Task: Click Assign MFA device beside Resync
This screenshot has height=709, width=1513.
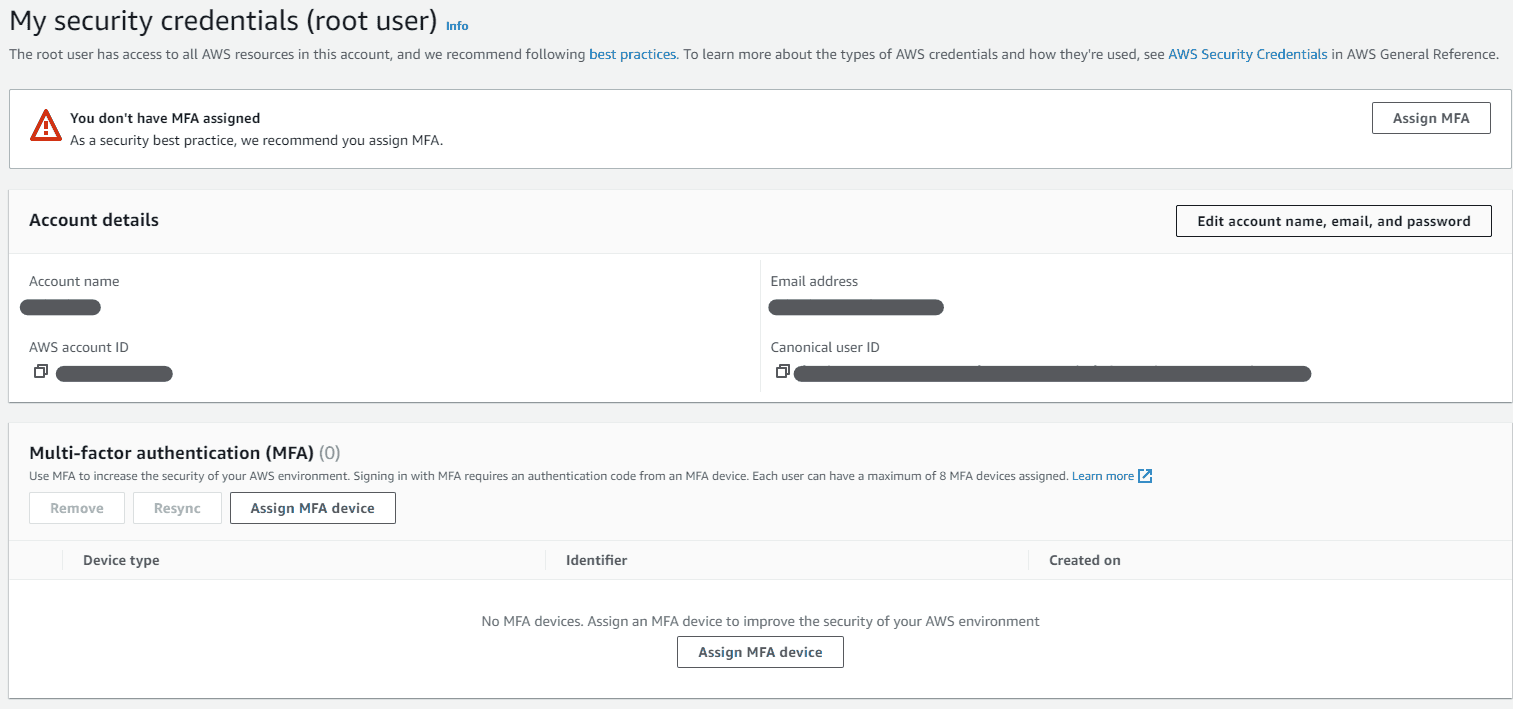Action: 312,508
